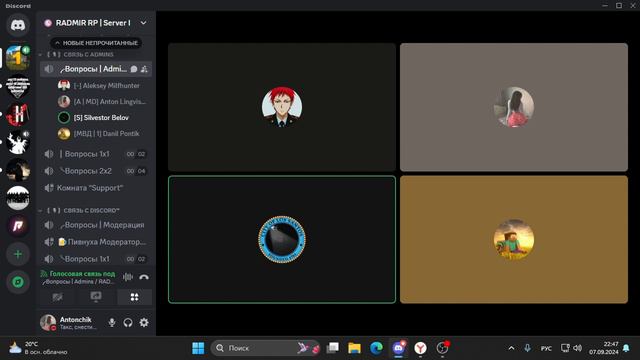Mute microphone in user panel
Screen dimensions: 640x360
tap(112, 322)
